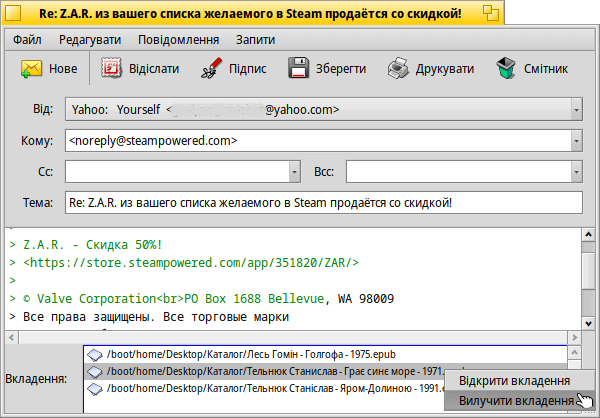The height and width of the screenshot is (418, 600).
Task: Open the Yahoo sender account selector
Action: click(324, 110)
